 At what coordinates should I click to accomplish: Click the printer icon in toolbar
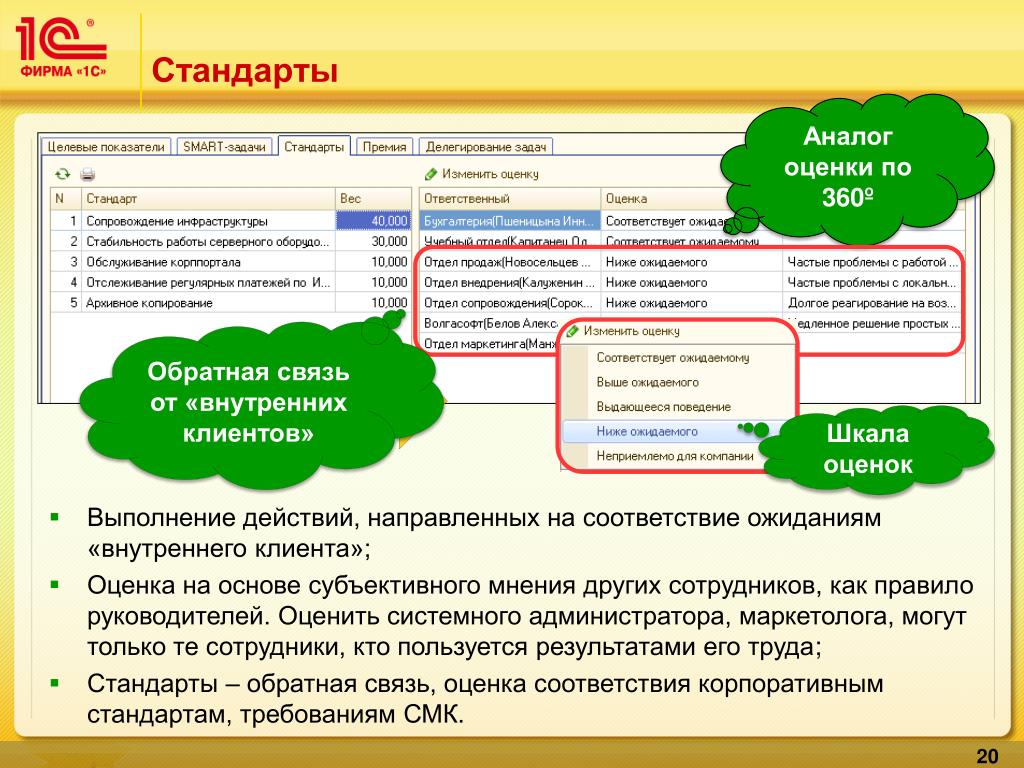88,174
